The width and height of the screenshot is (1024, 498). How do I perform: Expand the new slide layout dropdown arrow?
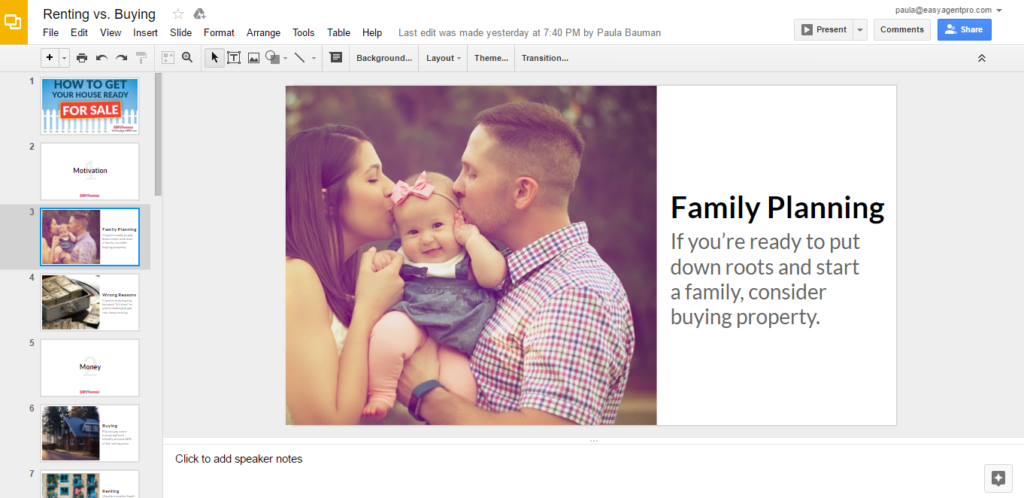[64, 57]
